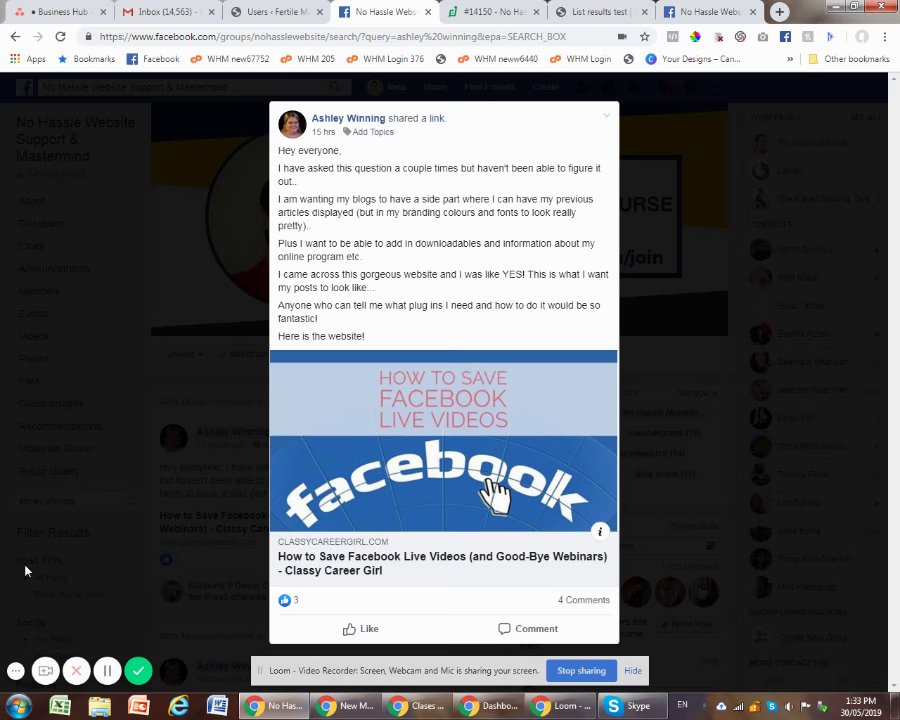900x720 pixels.
Task: Open the 4 Comments link
Action: [x=584, y=600]
